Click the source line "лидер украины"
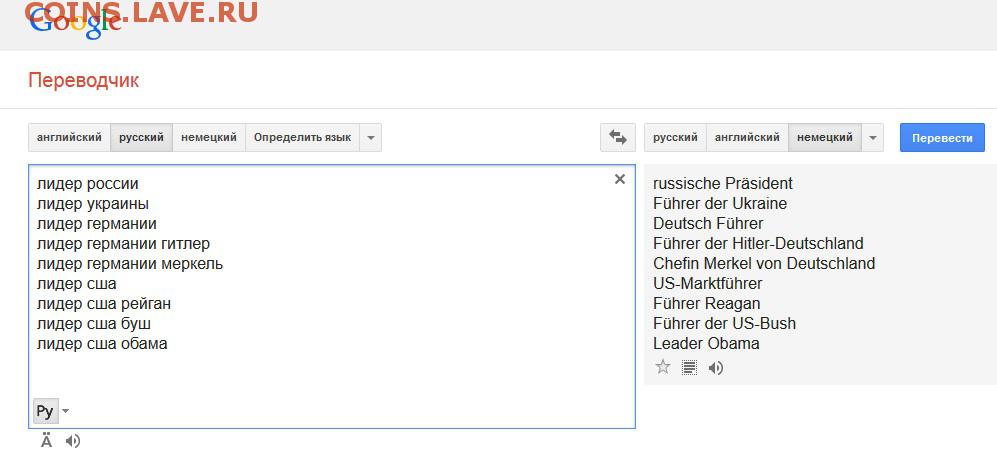 point(93,204)
